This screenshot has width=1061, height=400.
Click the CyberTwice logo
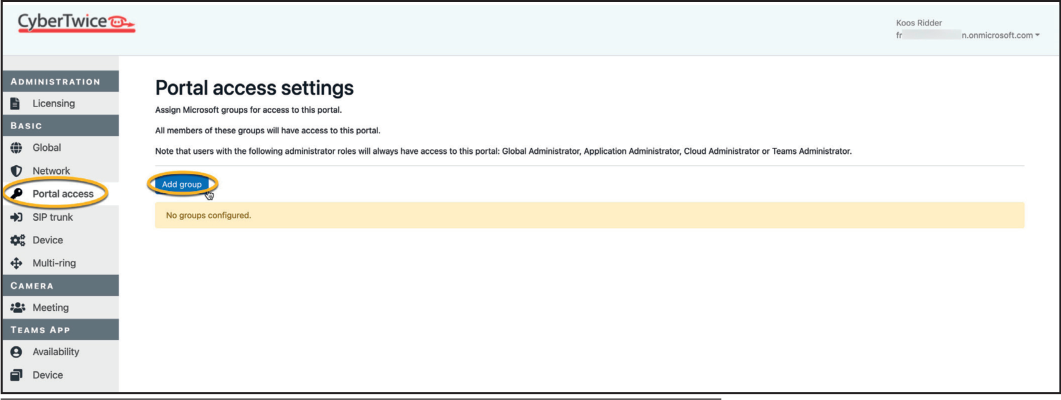tap(76, 24)
